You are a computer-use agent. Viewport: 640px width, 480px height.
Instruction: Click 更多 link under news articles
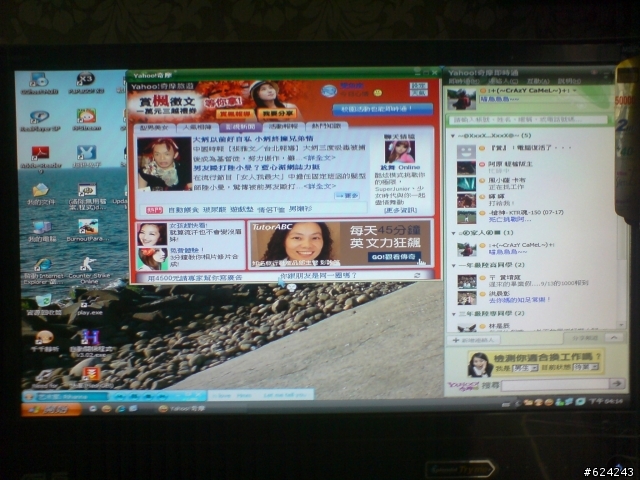tap(347, 196)
